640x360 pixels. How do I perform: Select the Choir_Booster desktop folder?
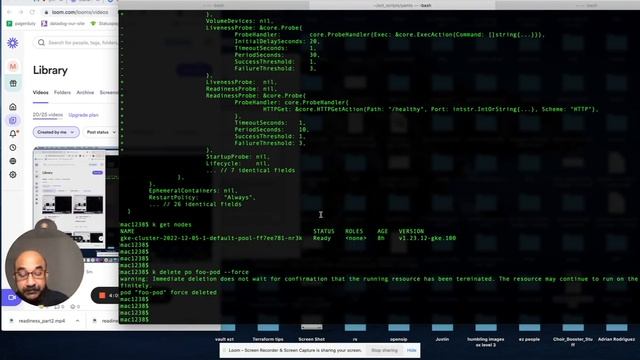pos(573,335)
